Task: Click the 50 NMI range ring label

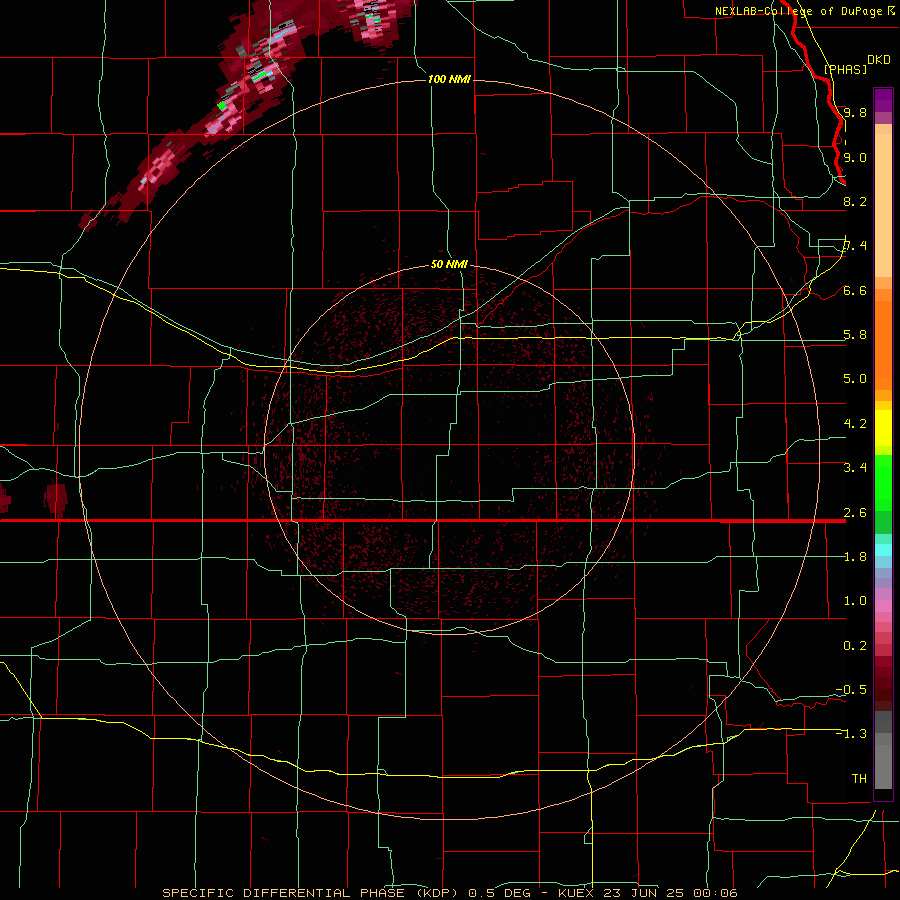Action: tap(449, 265)
